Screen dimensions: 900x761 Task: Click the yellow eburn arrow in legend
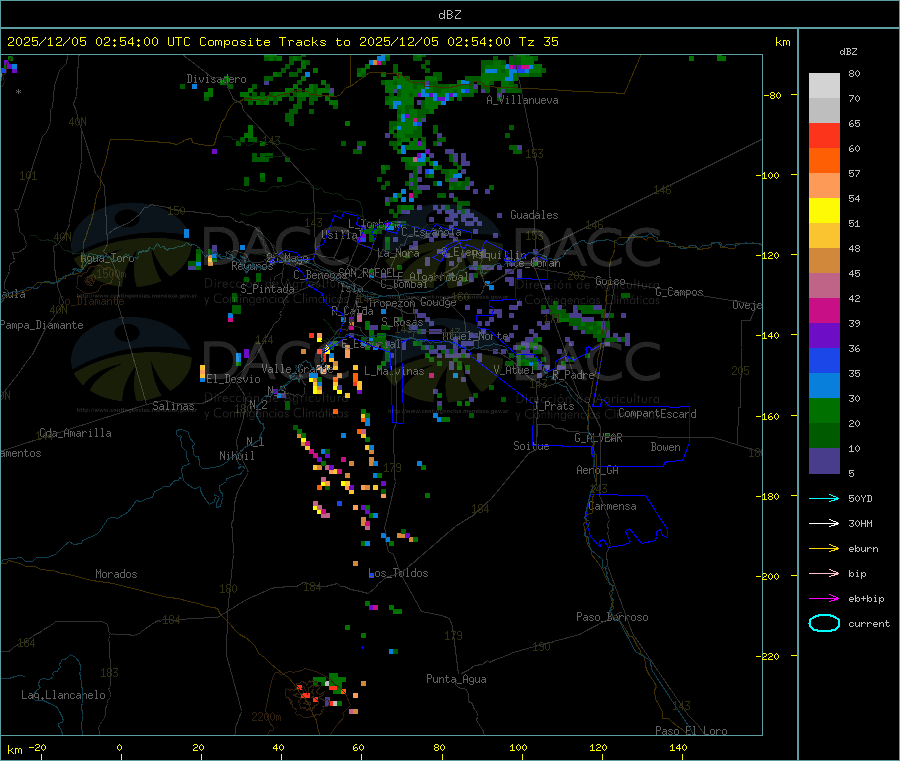824,549
